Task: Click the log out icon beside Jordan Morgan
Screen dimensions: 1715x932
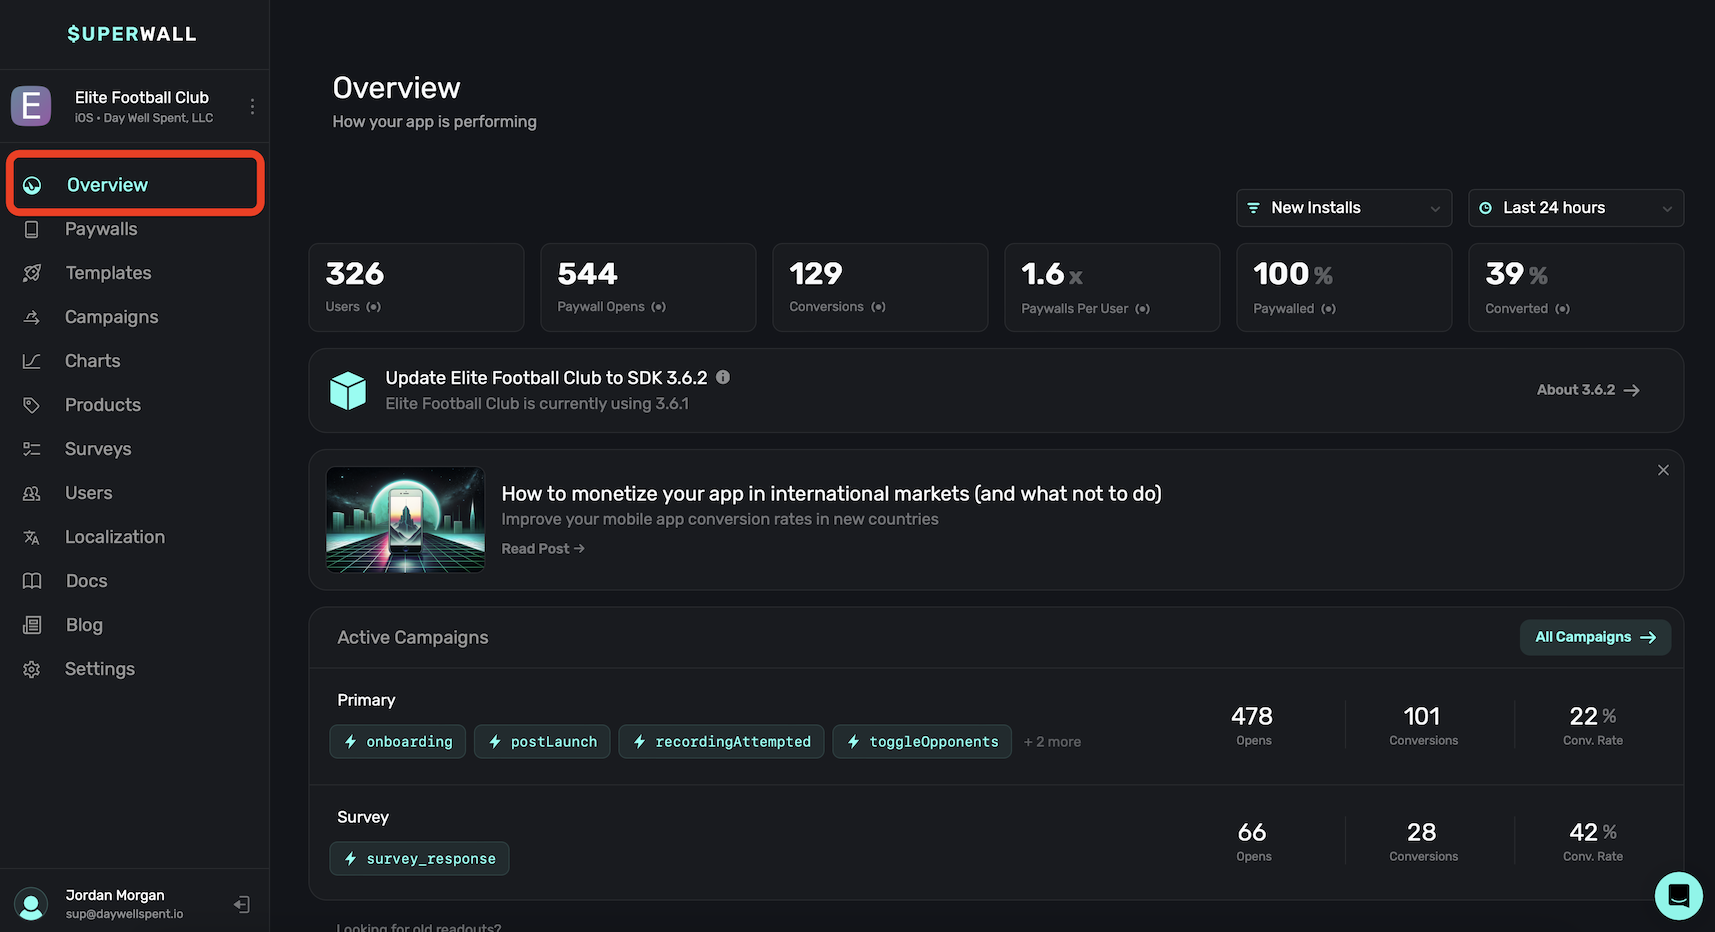Action: coord(241,904)
